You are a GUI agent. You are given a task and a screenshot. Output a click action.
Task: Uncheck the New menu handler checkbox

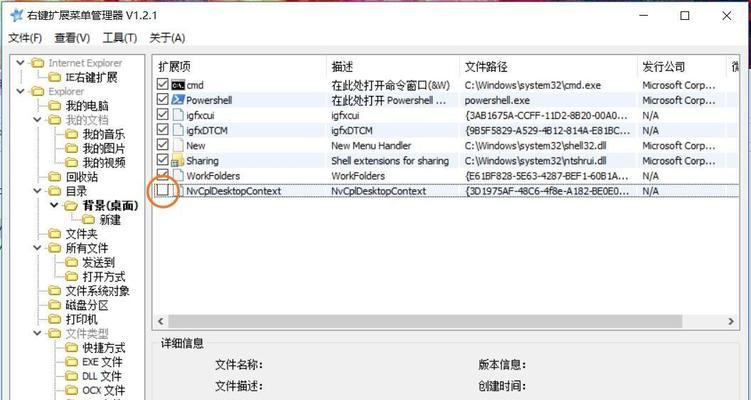pyautogui.click(x=163, y=145)
